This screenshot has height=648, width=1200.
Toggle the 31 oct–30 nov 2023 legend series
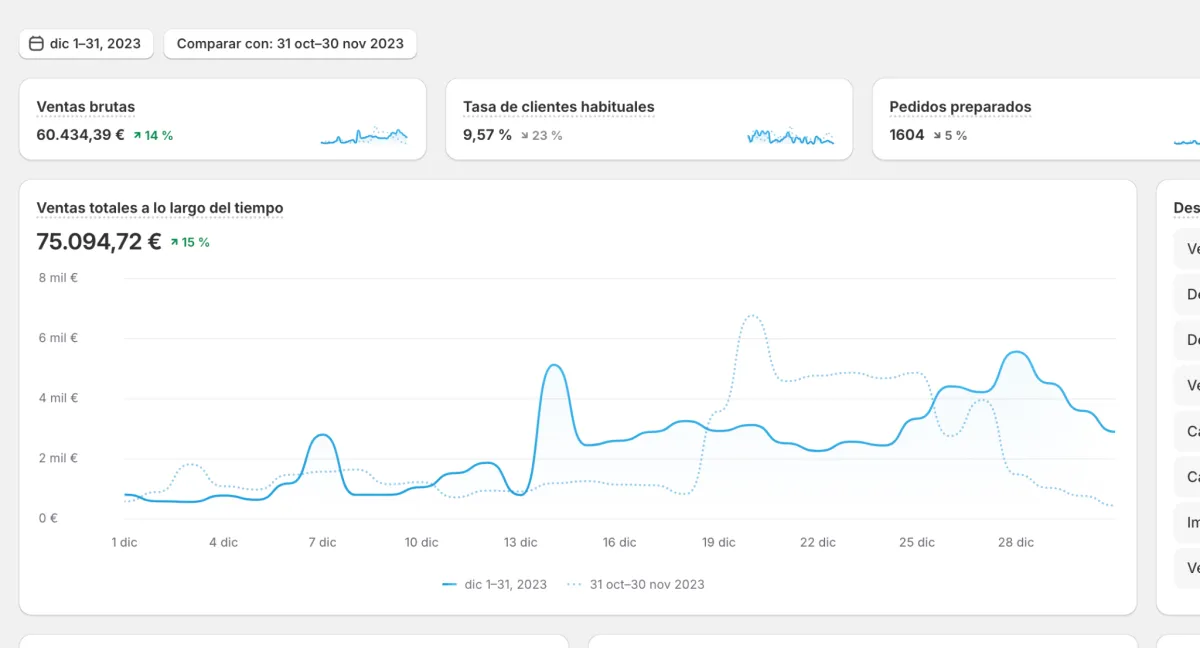646,584
